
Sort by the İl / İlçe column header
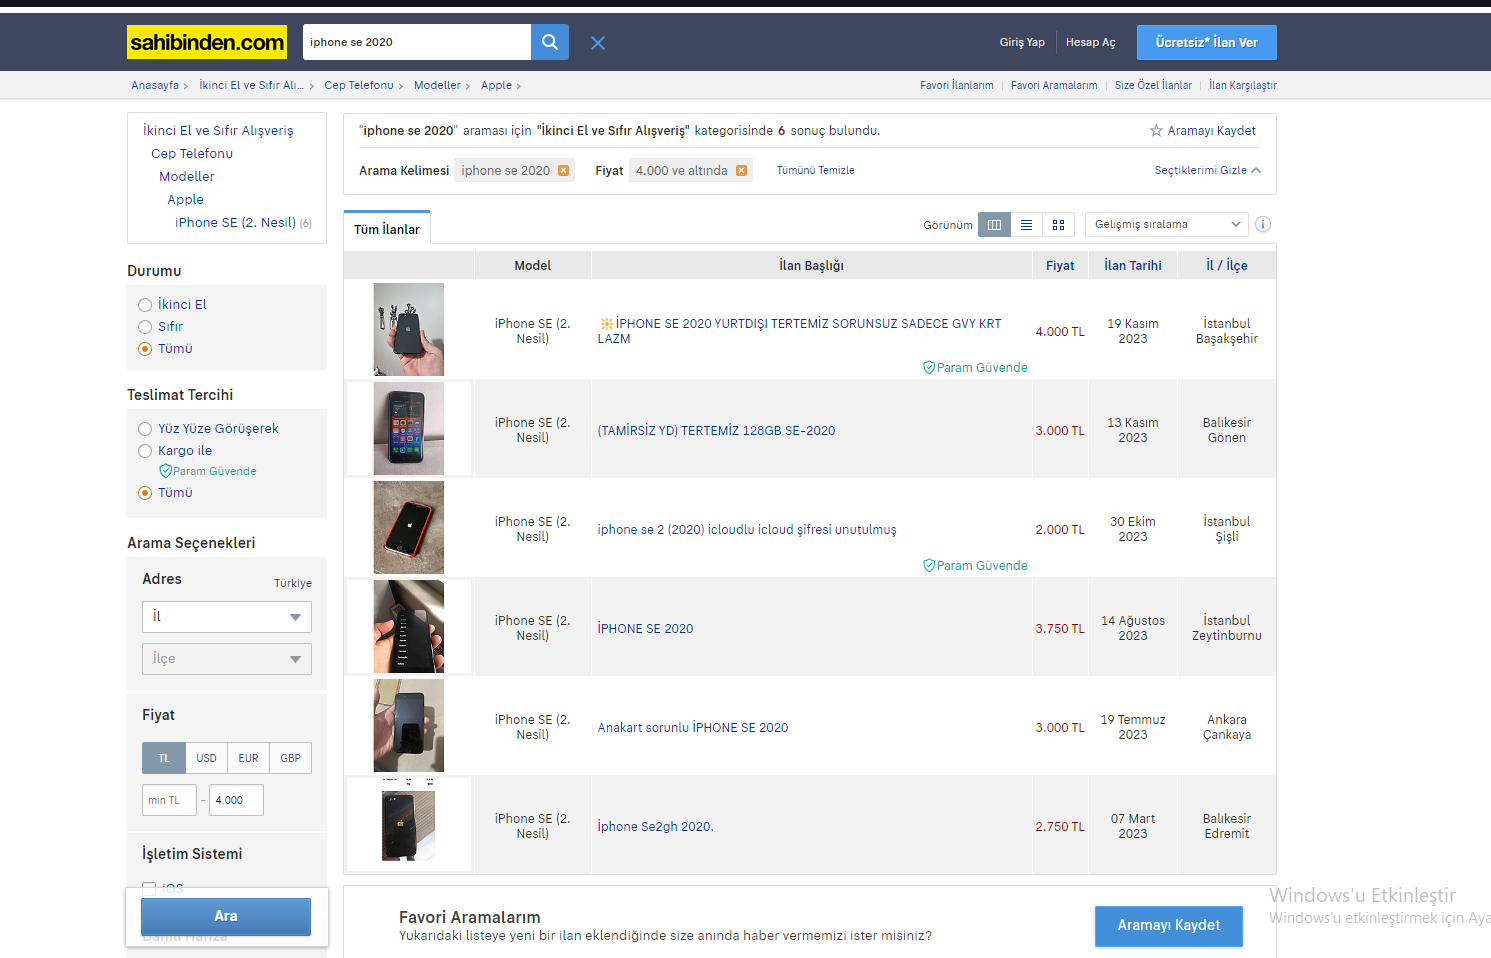pyautogui.click(x=1227, y=265)
